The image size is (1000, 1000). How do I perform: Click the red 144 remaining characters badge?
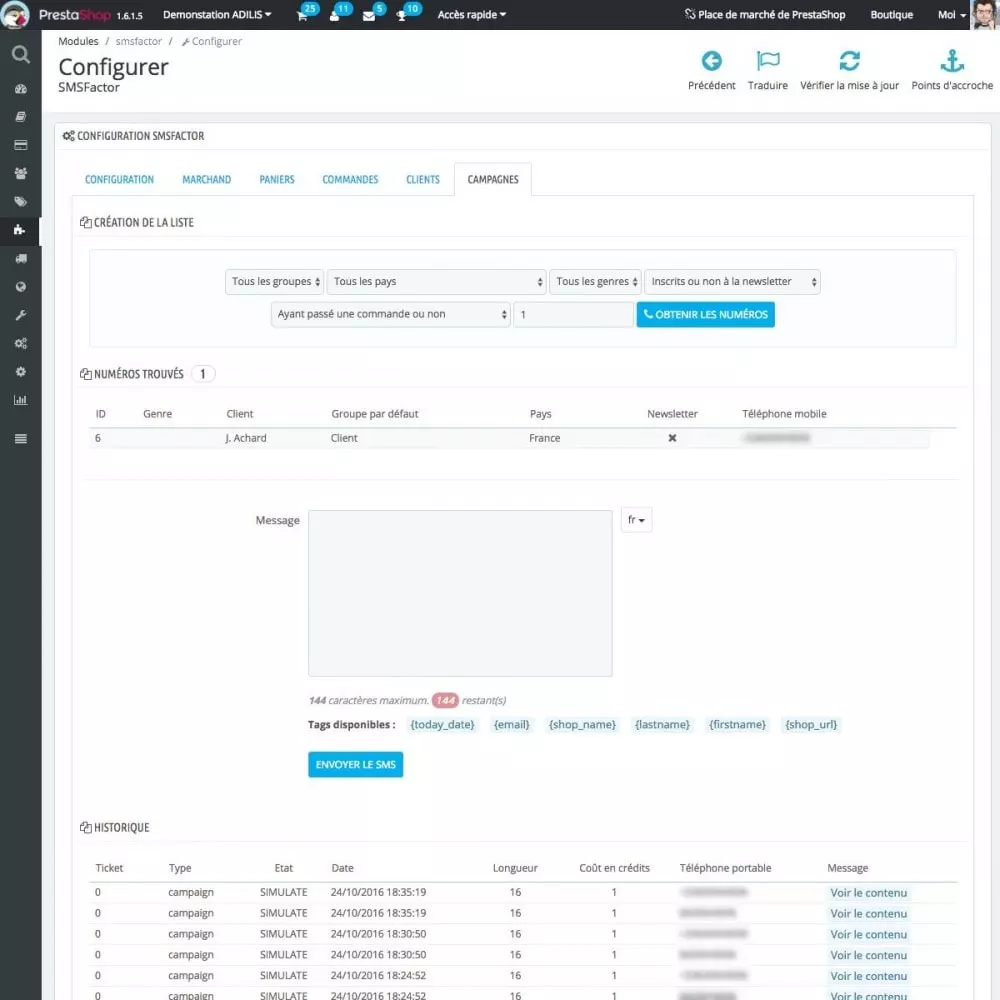445,700
